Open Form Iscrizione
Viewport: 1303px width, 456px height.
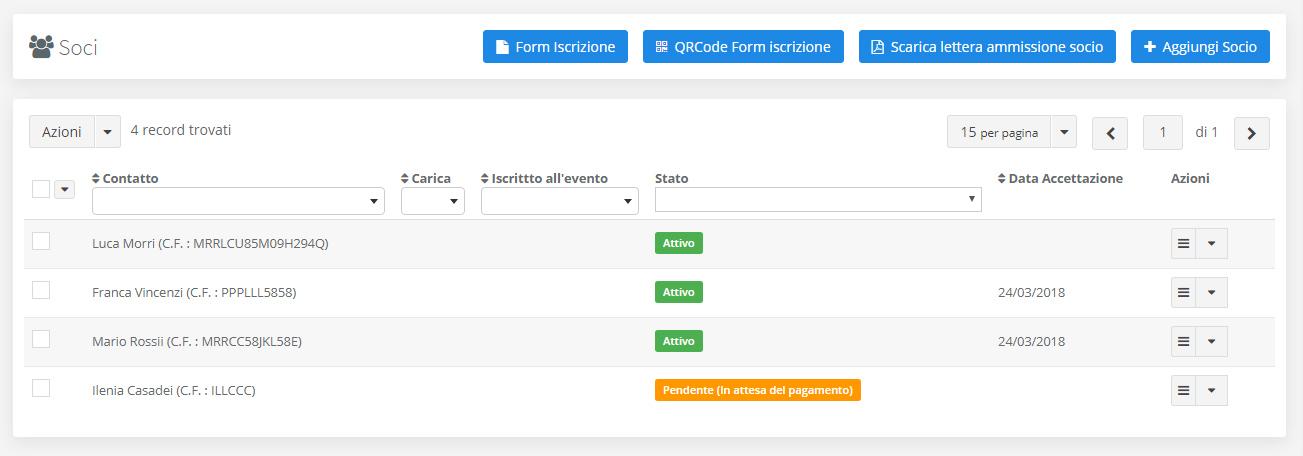click(555, 47)
